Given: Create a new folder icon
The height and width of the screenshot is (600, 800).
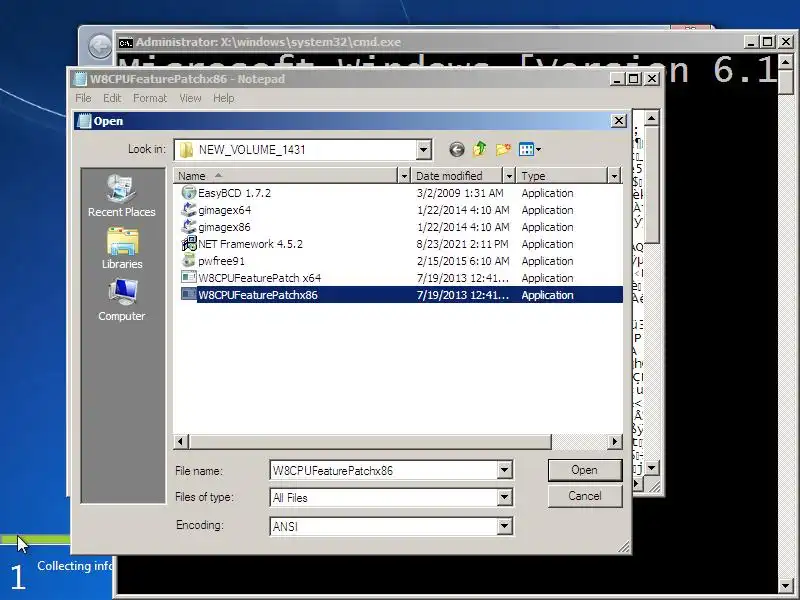Looking at the screenshot, I should [x=503, y=149].
